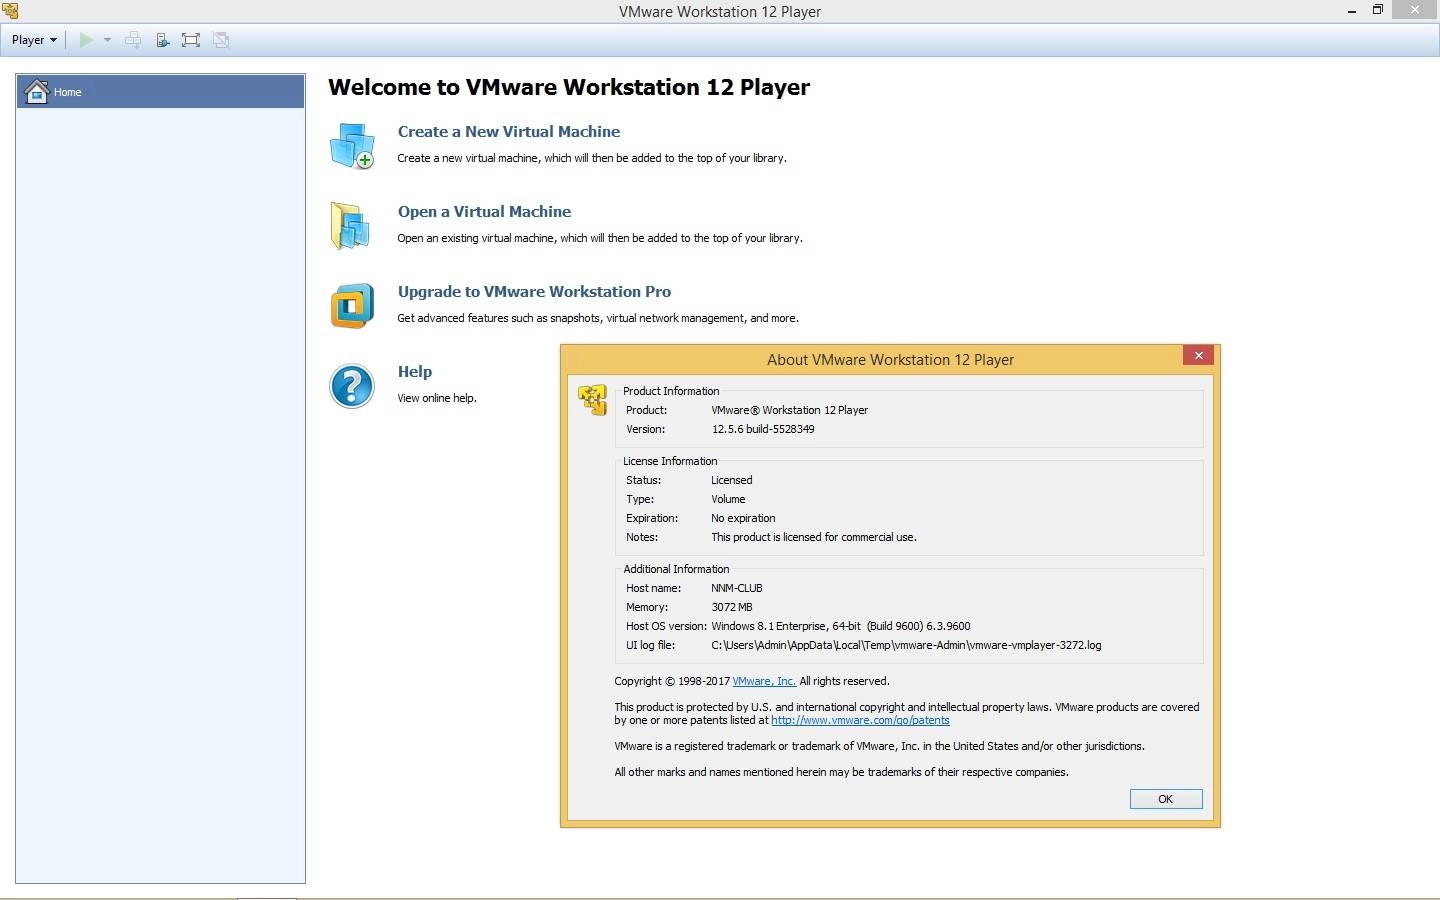1440x900 pixels.
Task: Click Upgrade to VMware Workstation Pro link
Action: coord(534,291)
